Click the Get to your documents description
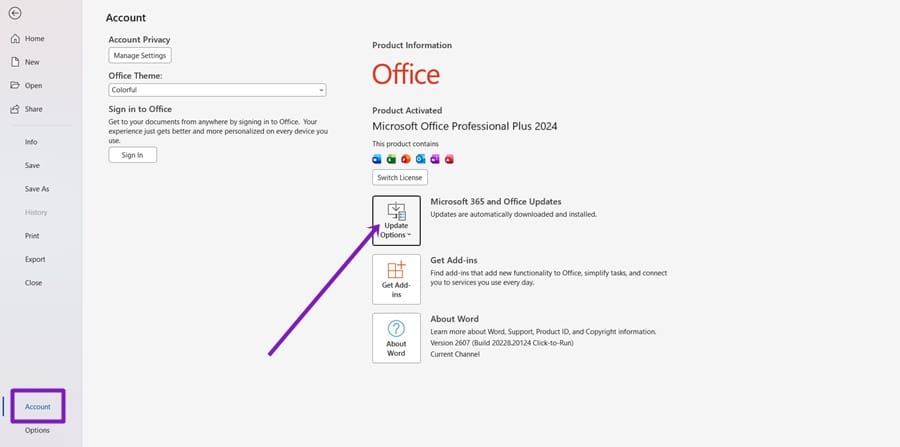Image resolution: width=900 pixels, height=447 pixels. [x=218, y=131]
